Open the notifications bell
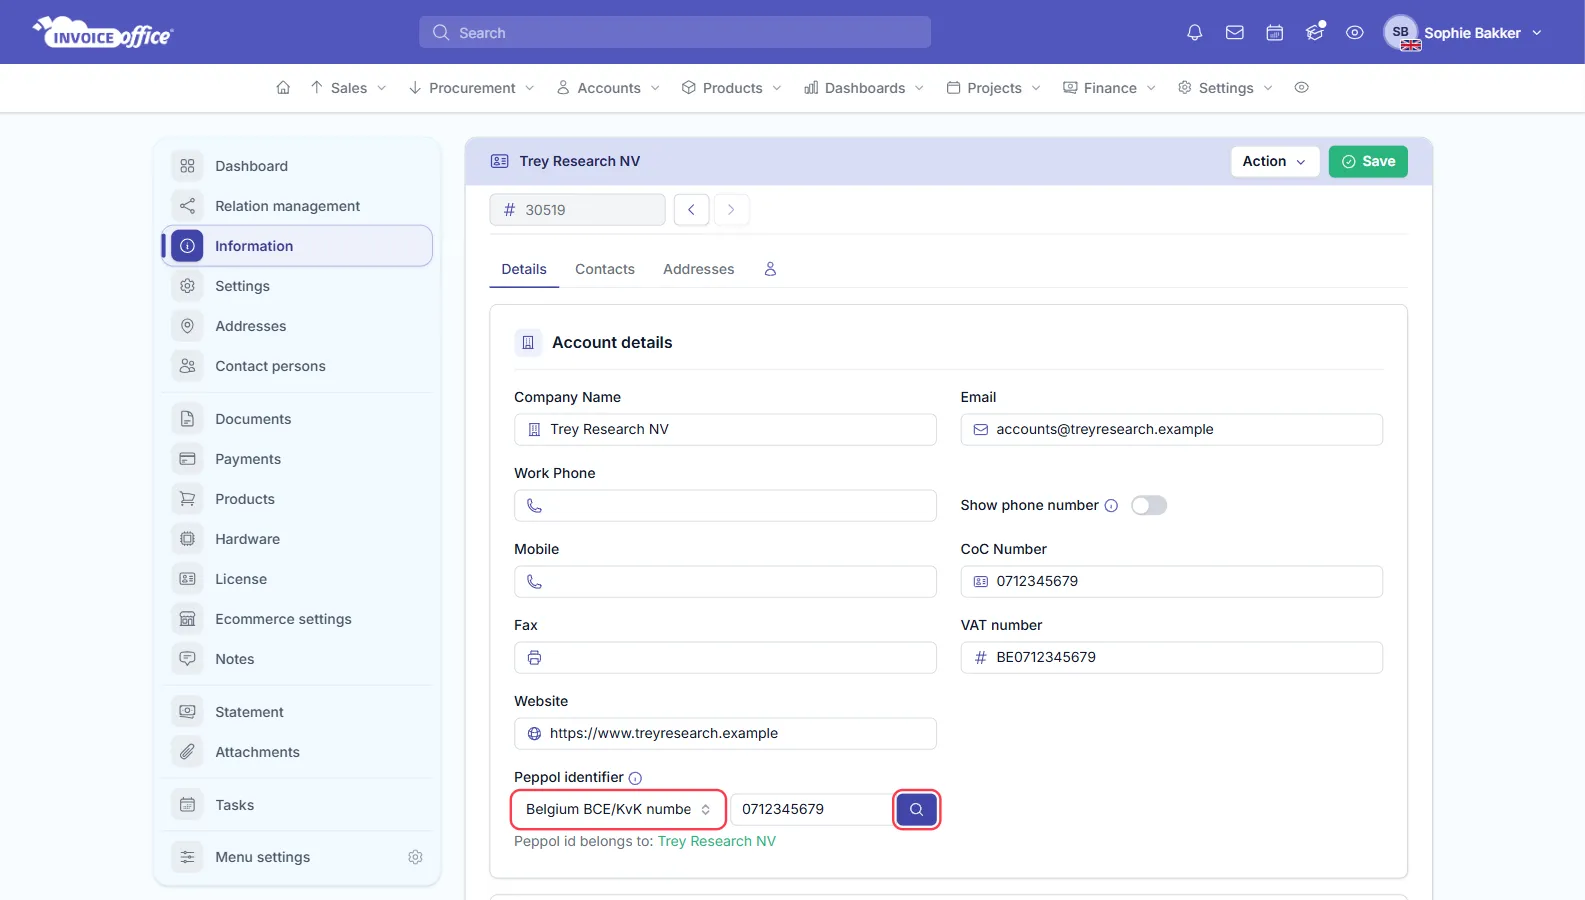The height and width of the screenshot is (900, 1585). click(x=1194, y=33)
